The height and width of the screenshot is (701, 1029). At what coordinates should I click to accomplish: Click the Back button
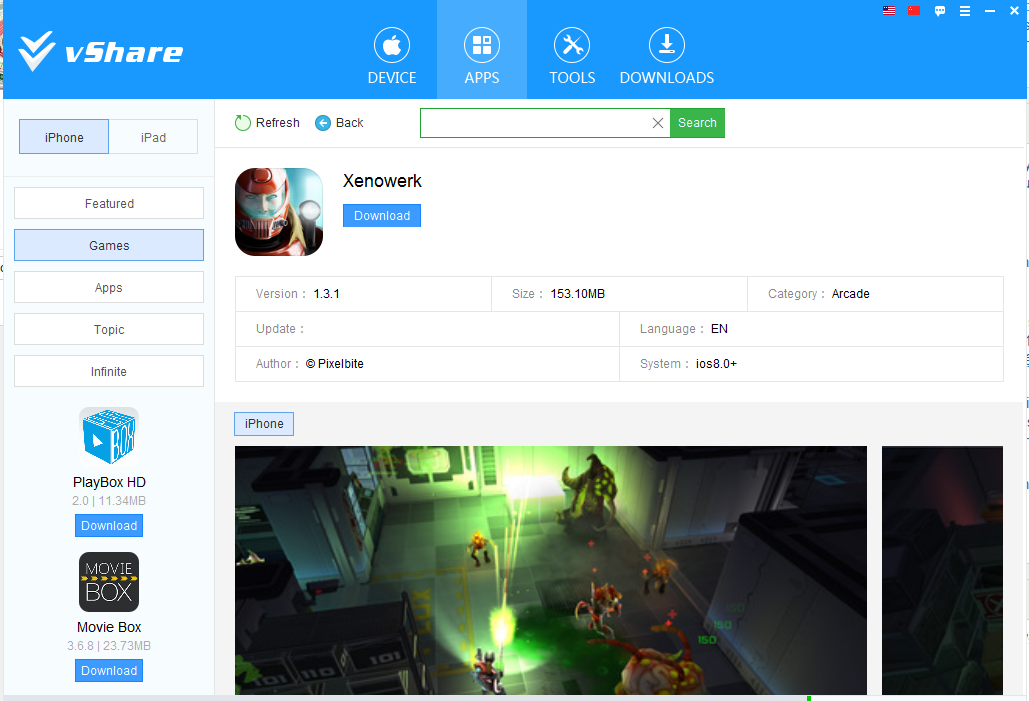click(339, 123)
